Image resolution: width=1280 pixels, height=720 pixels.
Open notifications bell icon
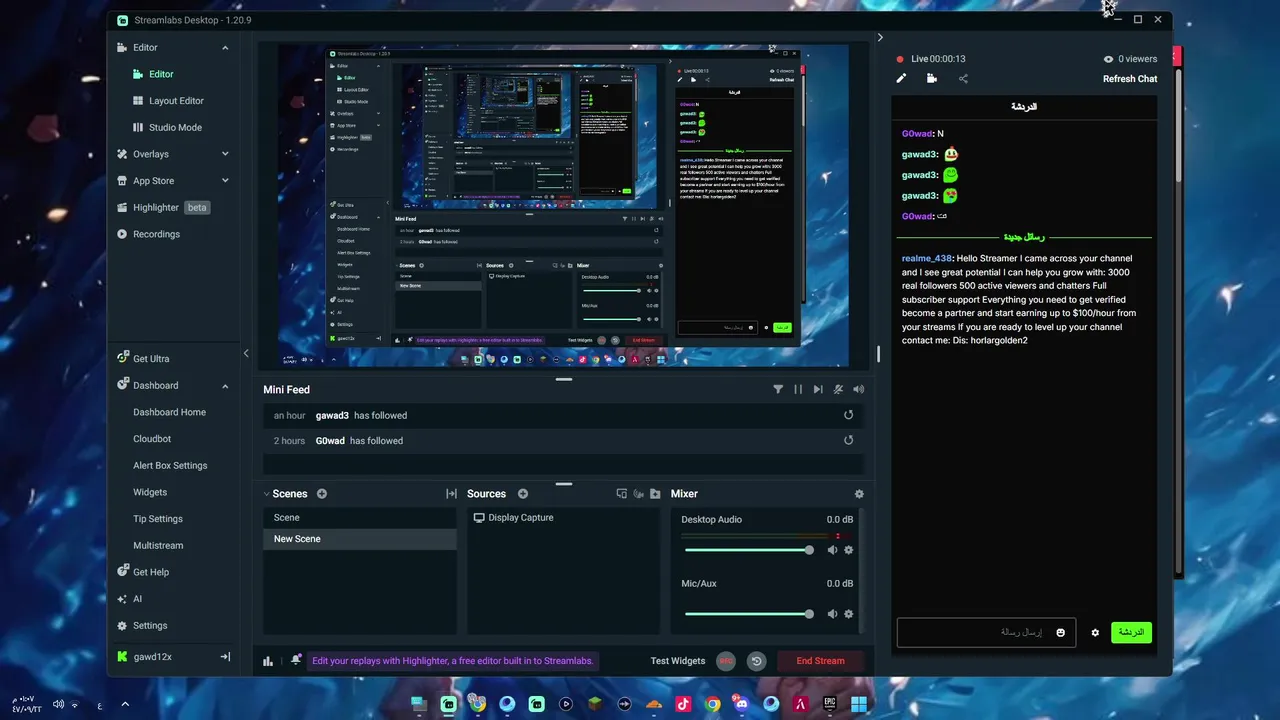point(296,661)
